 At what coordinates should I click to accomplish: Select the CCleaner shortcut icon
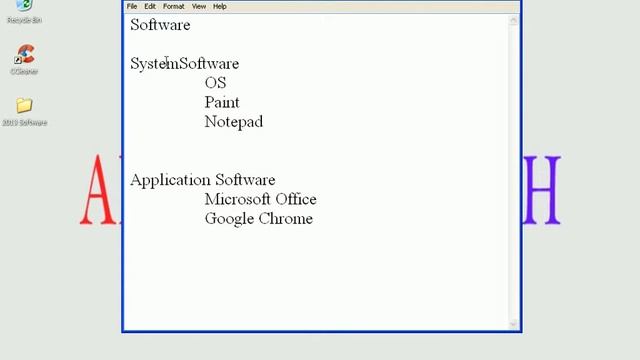(x=24, y=60)
